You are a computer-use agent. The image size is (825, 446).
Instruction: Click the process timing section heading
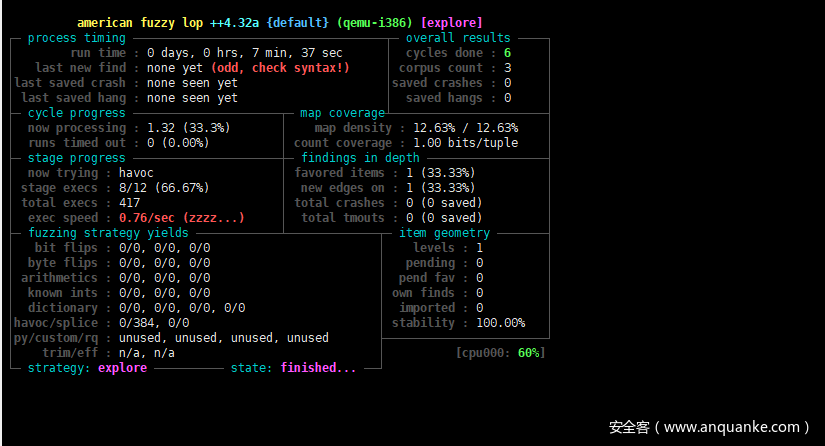[76, 38]
